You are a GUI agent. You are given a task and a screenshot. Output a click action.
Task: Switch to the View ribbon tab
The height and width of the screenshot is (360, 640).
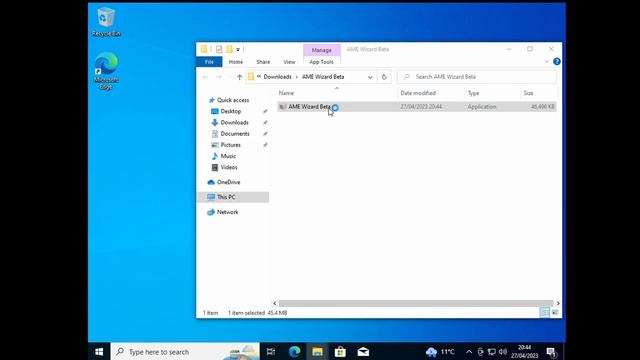[289, 62]
